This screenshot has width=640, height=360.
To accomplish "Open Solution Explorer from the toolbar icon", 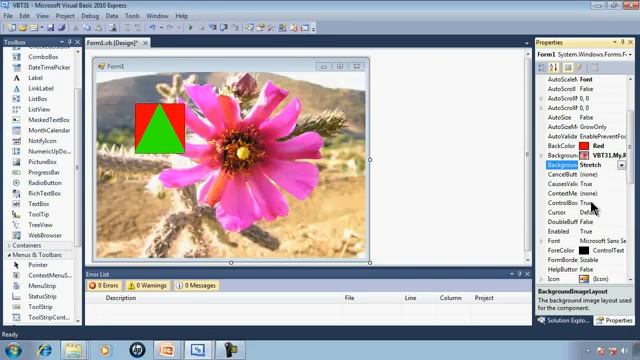I will (x=249, y=28).
